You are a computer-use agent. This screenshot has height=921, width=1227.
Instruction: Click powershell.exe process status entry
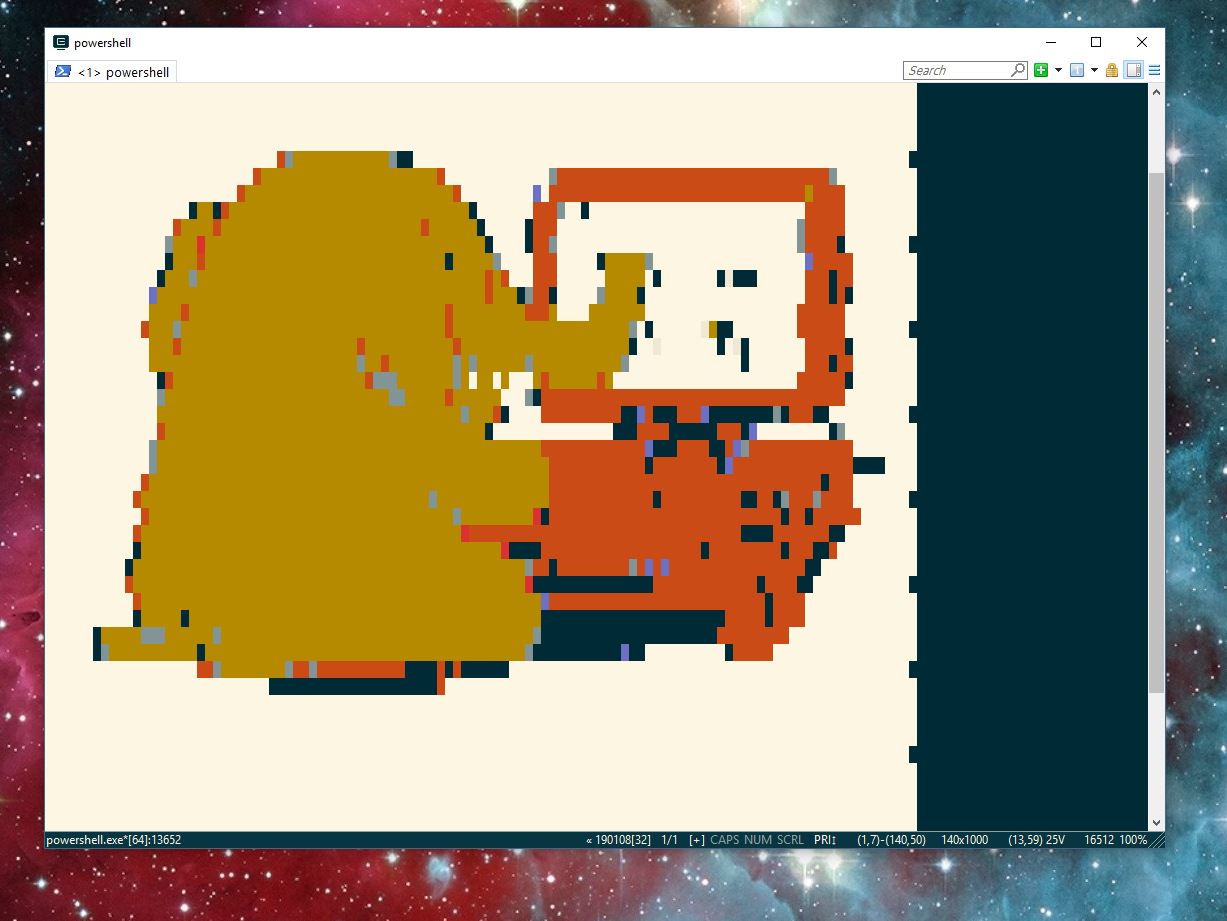click(114, 840)
